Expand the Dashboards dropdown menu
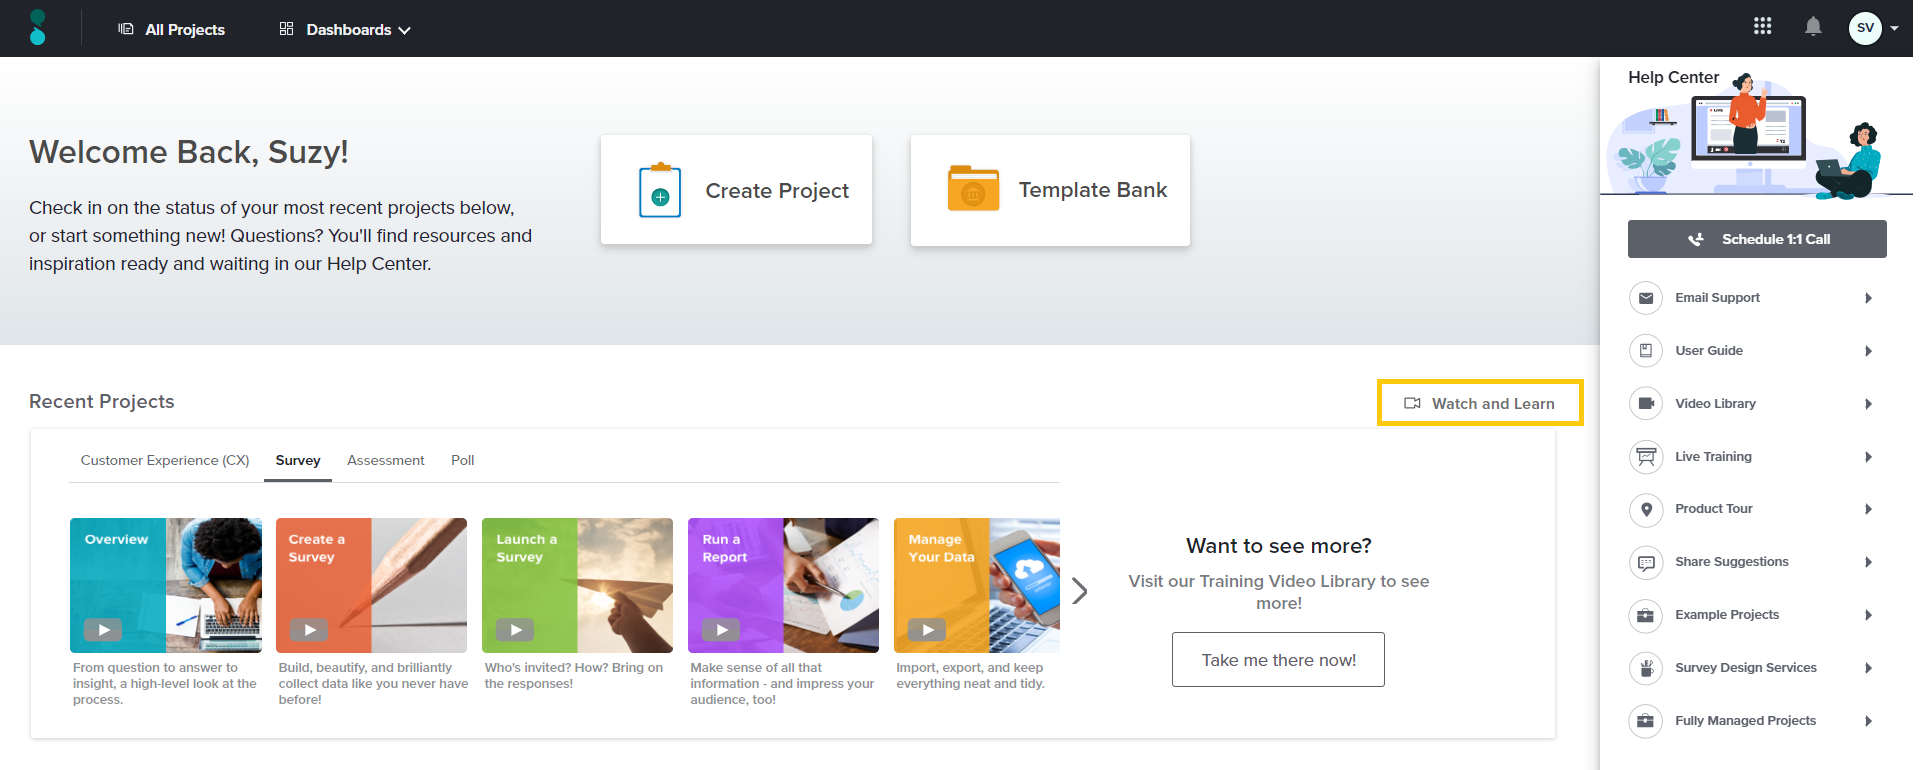 [x=346, y=30]
